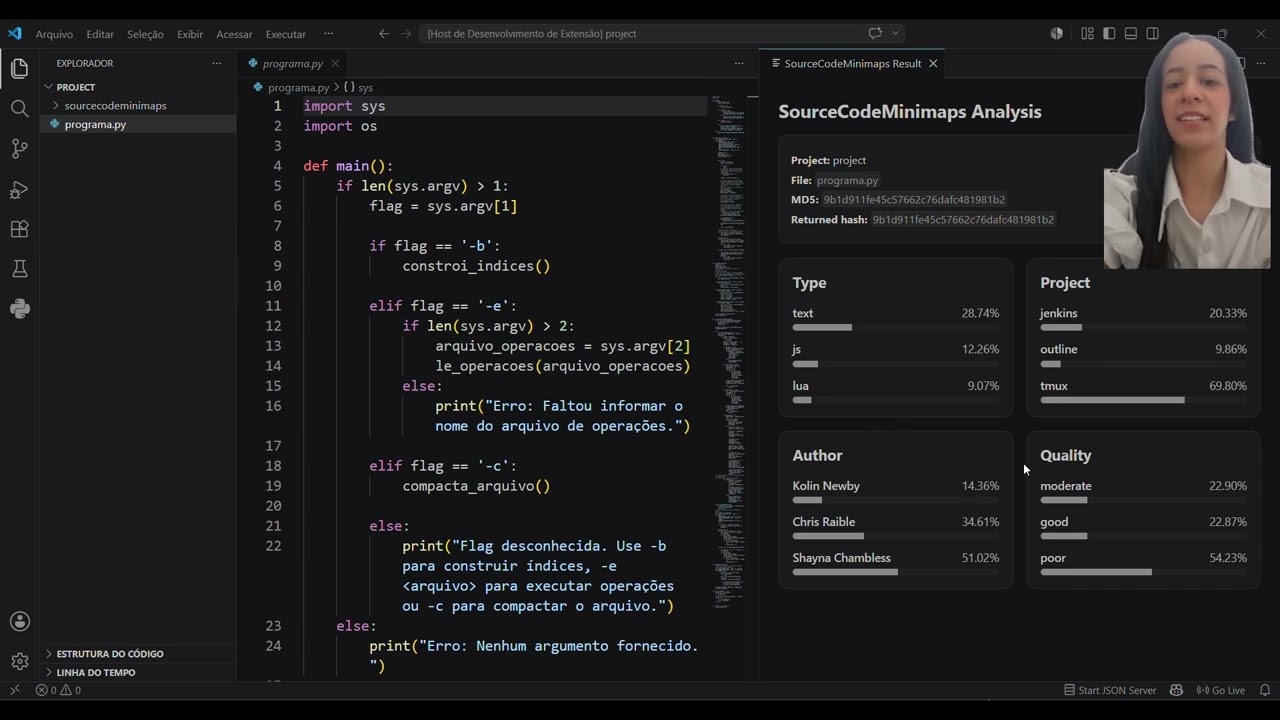Open the Arquivo menu

coord(54,34)
